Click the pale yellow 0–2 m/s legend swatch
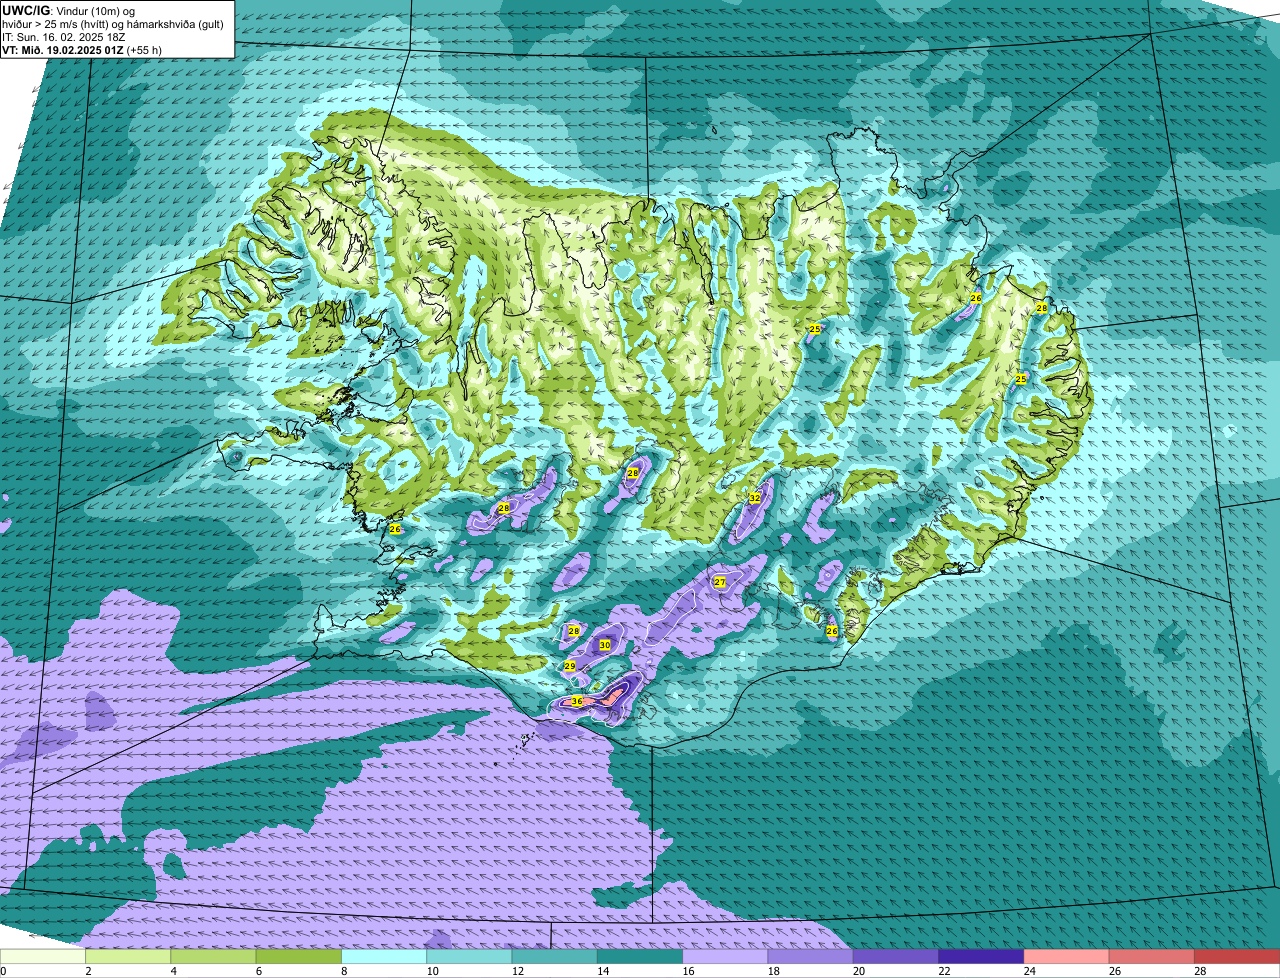 pos(43,956)
